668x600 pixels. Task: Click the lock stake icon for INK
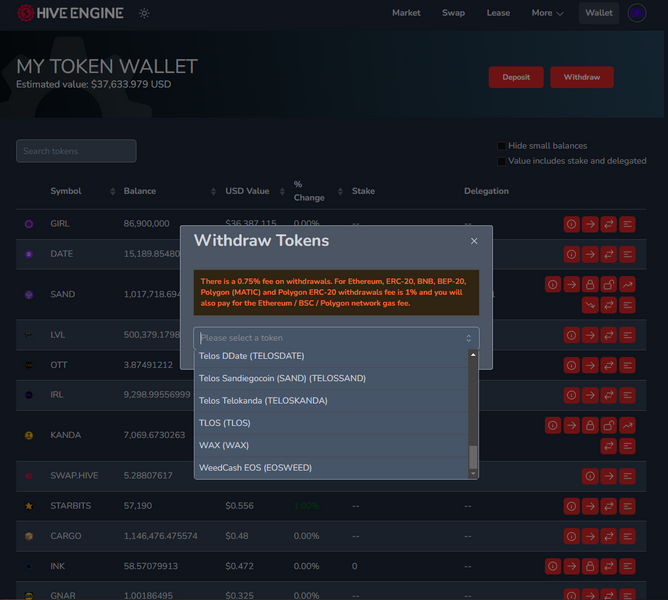590,566
